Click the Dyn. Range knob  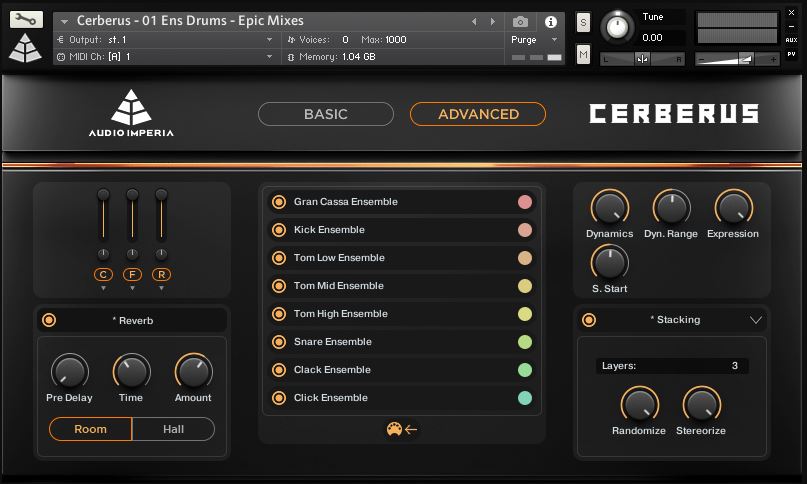click(x=672, y=208)
